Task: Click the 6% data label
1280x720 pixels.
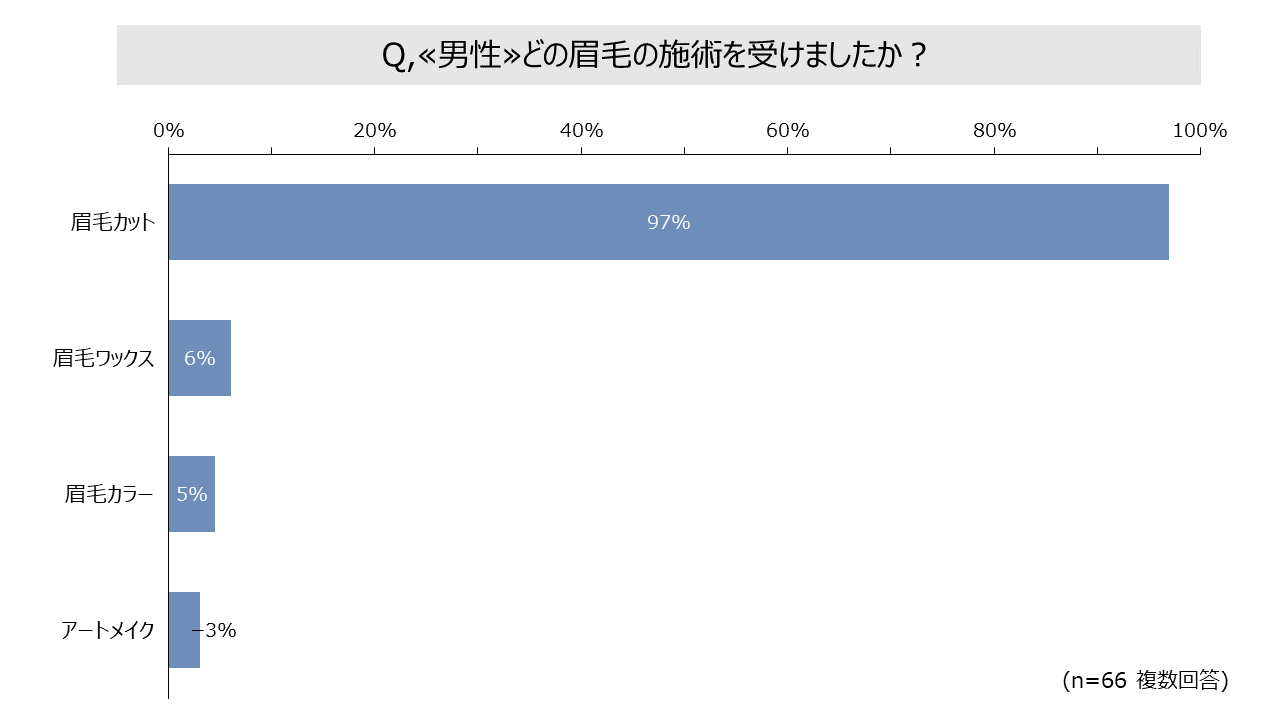Action: pos(200,358)
